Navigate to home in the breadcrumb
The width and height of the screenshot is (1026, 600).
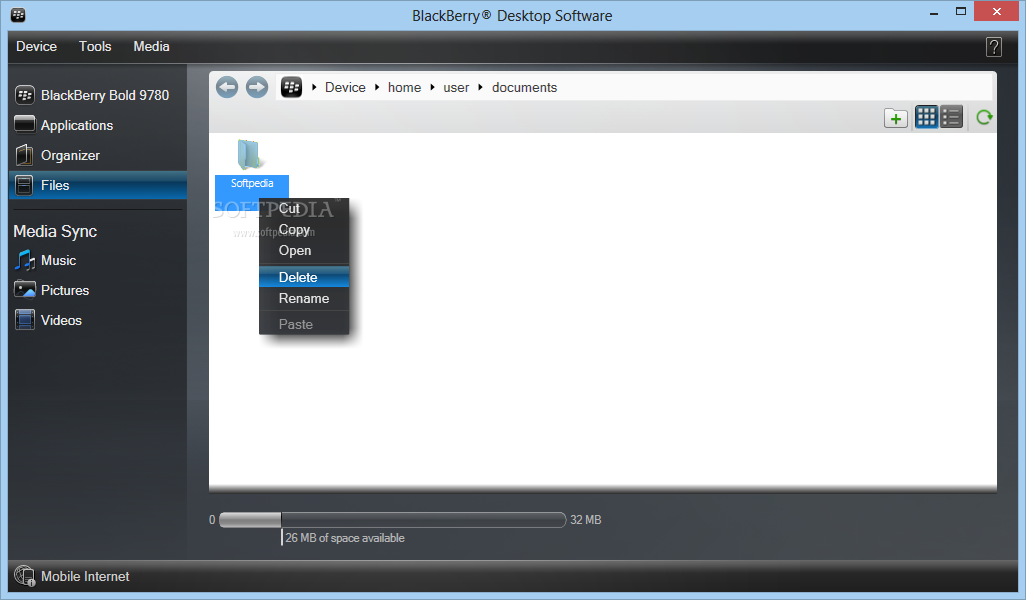point(404,88)
